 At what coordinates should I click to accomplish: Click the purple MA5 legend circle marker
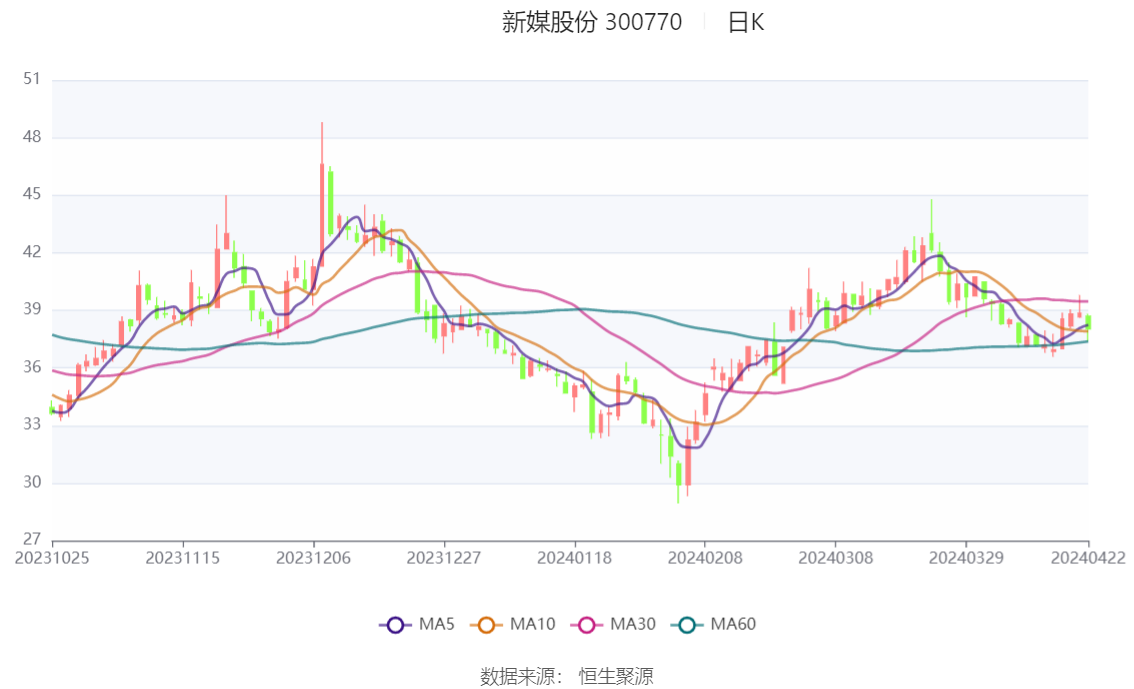pyautogui.click(x=395, y=625)
